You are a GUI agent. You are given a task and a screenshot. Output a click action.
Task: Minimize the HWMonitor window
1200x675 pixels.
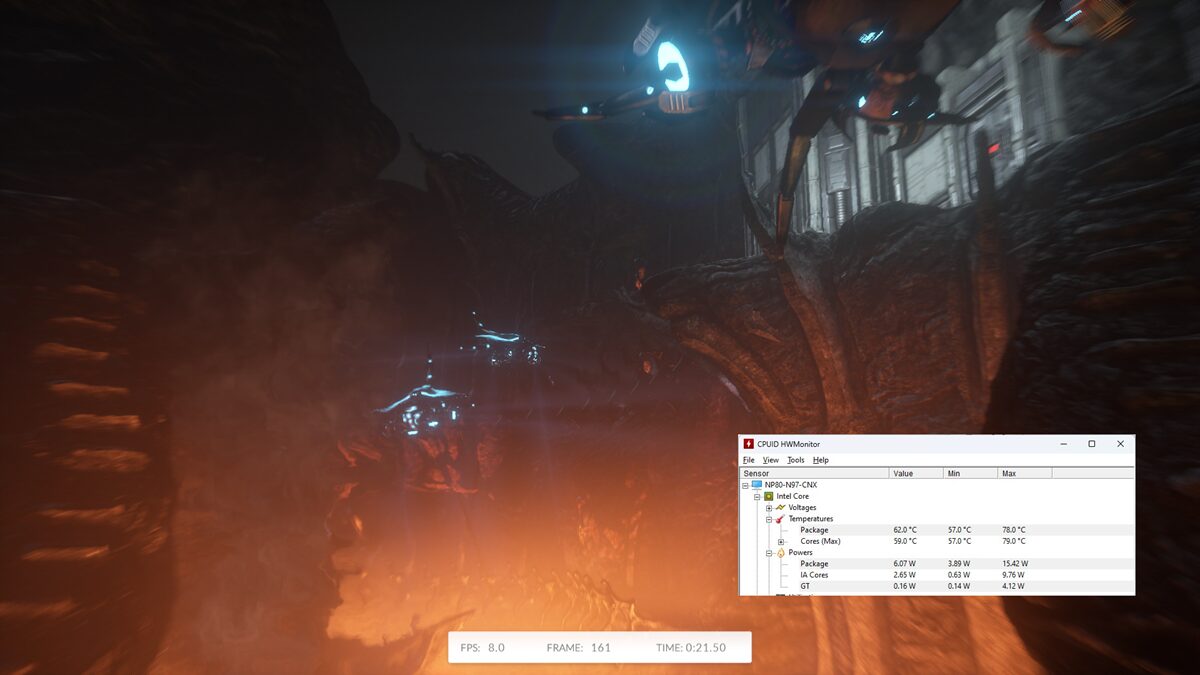1063,444
